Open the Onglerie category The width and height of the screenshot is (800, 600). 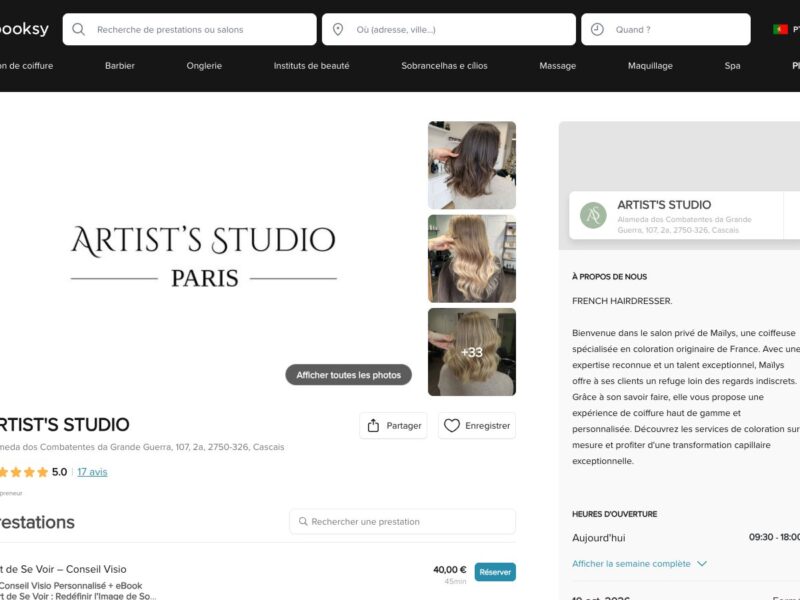coord(204,66)
